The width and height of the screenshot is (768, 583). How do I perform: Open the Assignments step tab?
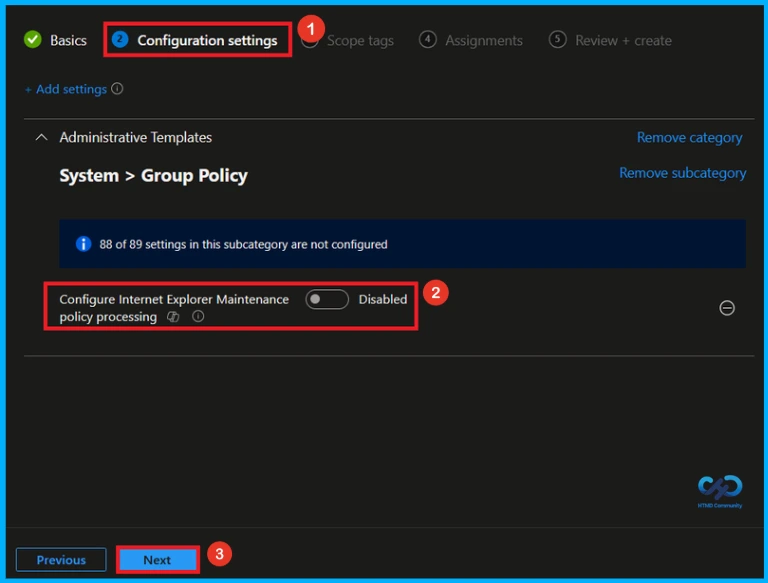pyautogui.click(x=471, y=40)
